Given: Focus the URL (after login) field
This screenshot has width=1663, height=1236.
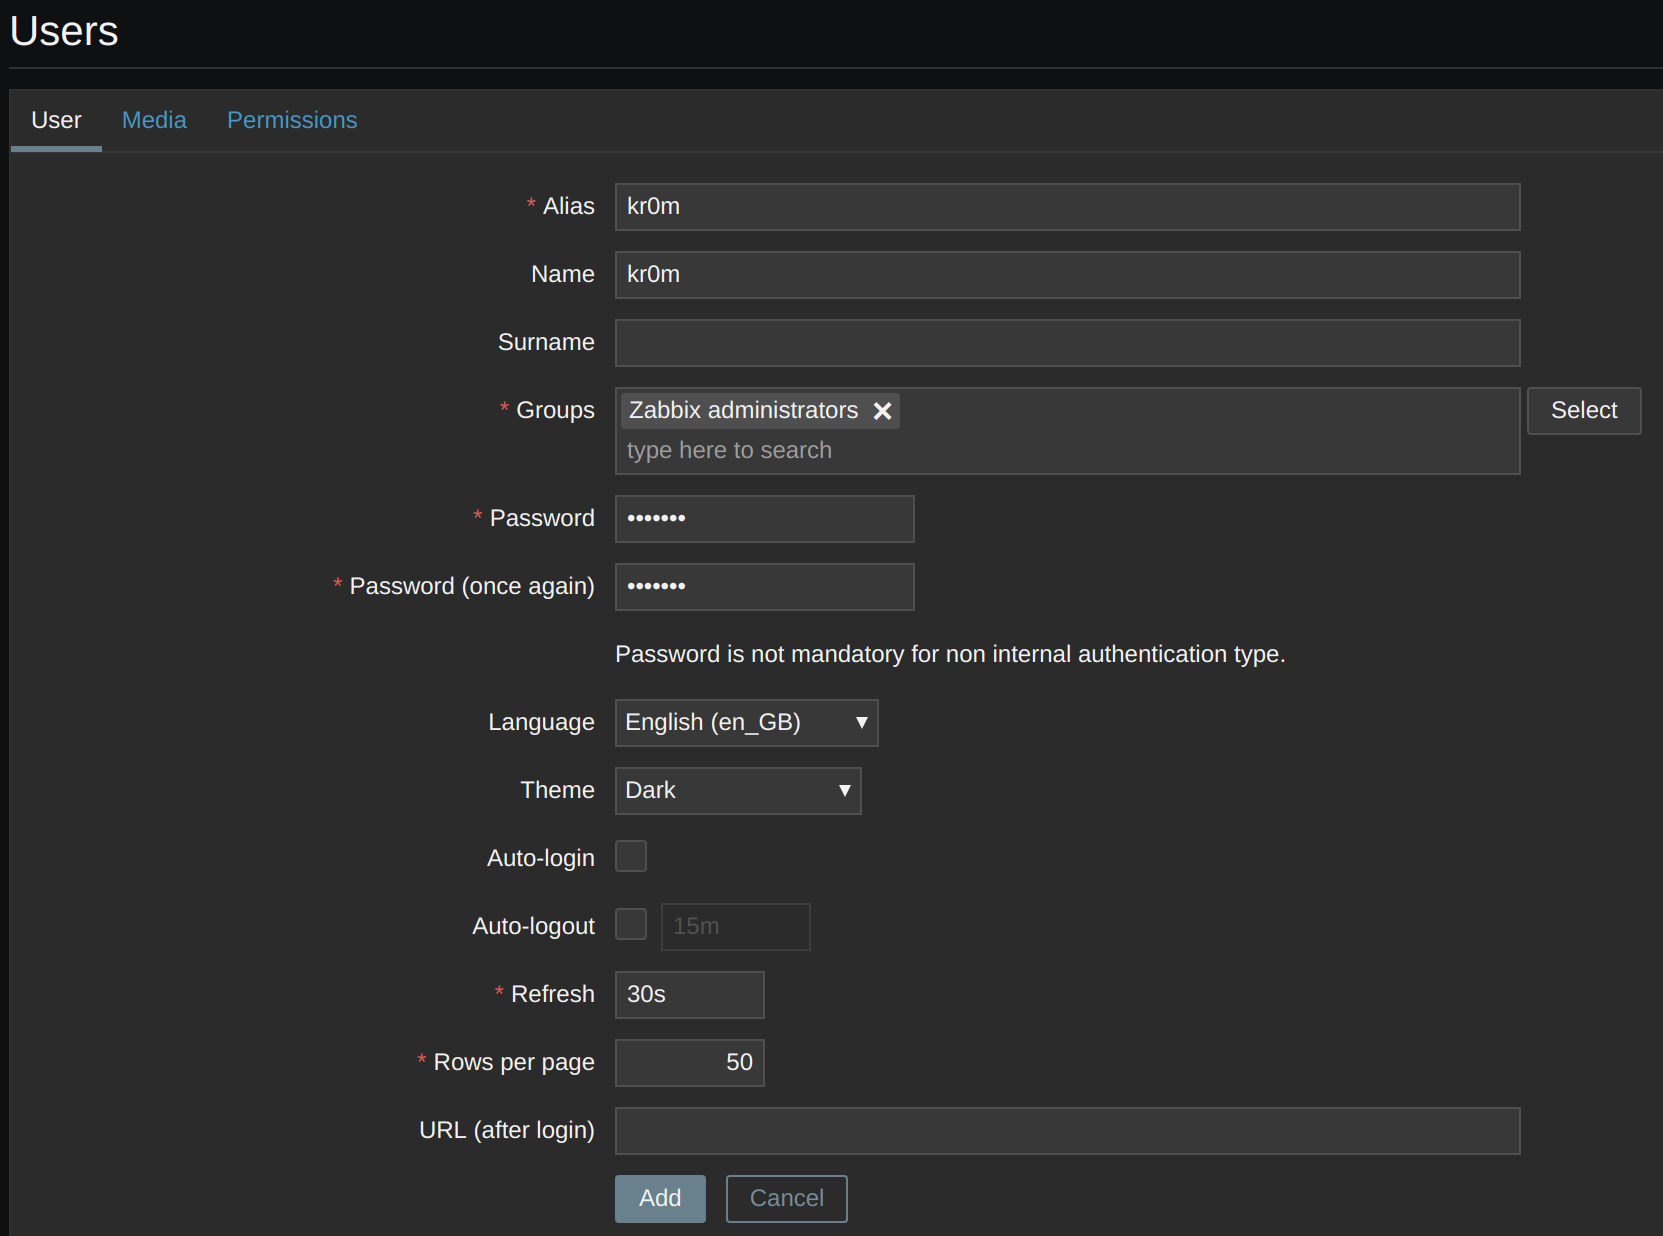Looking at the screenshot, I should tap(1067, 1131).
